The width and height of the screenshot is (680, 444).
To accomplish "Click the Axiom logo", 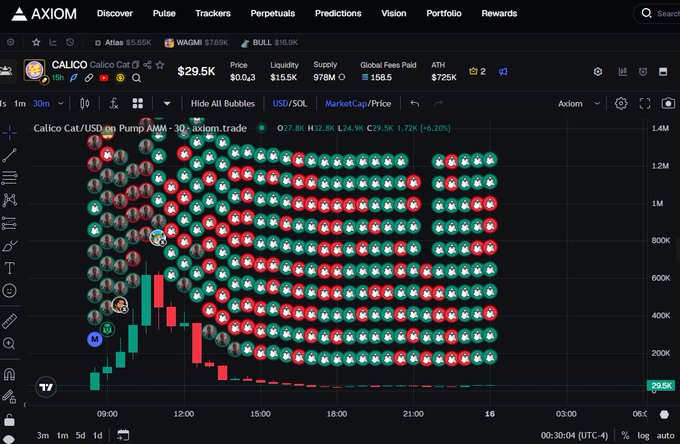I will (x=44, y=14).
